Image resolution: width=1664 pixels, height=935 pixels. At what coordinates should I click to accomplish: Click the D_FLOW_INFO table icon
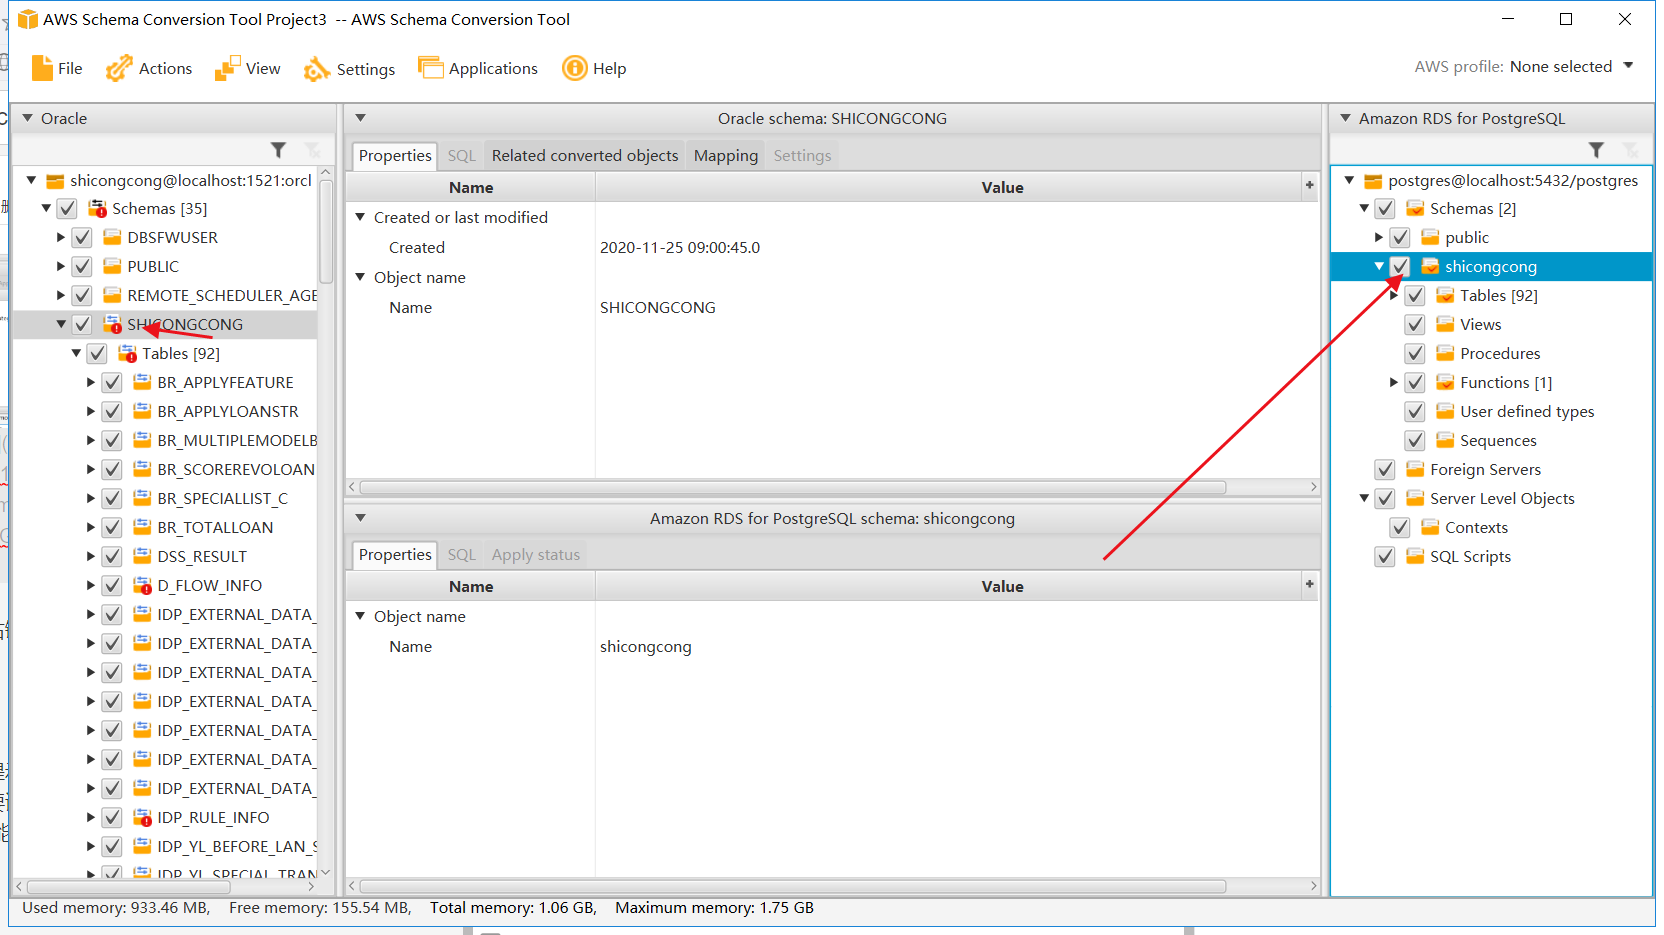[142, 586]
